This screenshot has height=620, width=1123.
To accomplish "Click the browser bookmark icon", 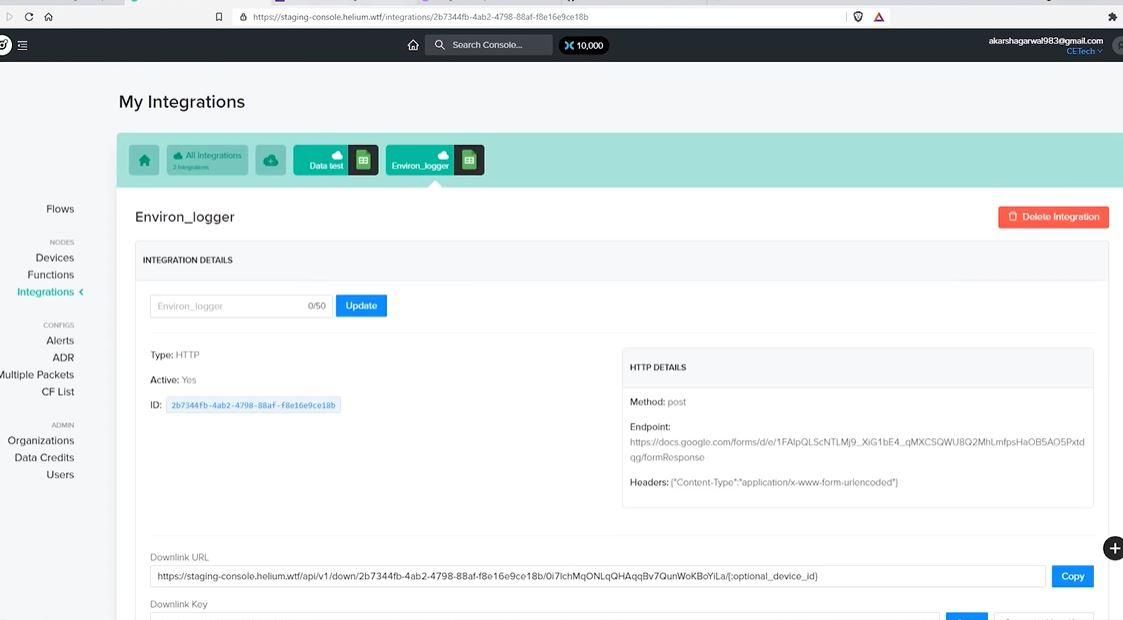I will [219, 16].
